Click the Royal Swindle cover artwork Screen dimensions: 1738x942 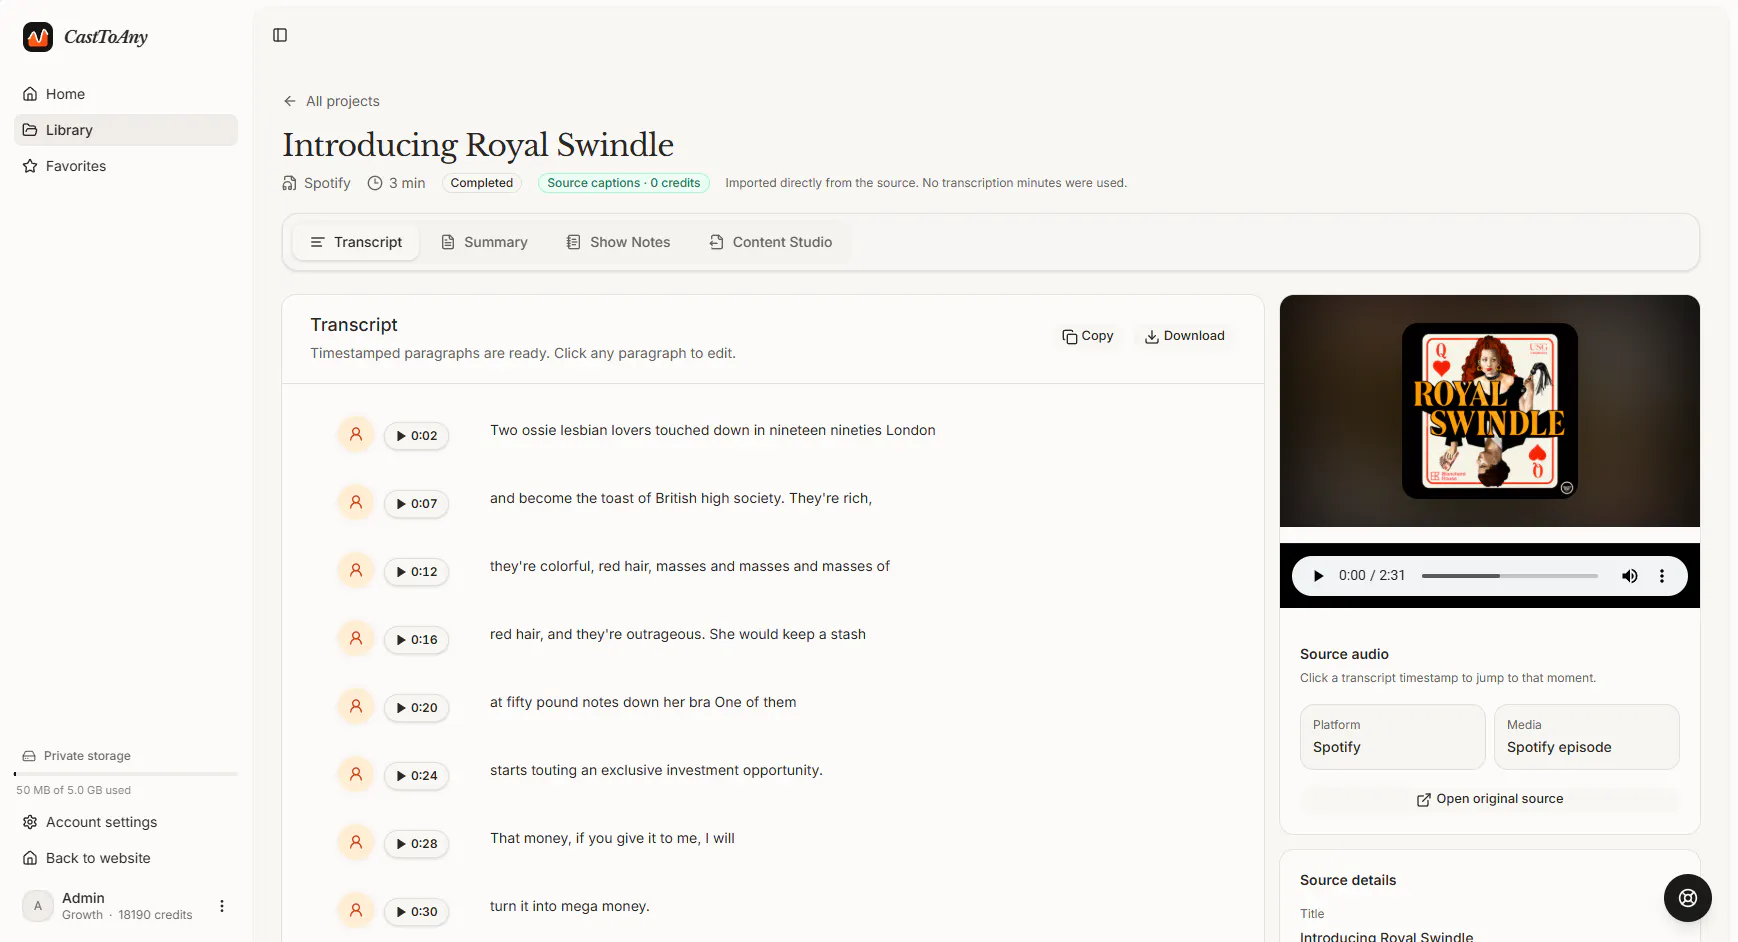1490,411
